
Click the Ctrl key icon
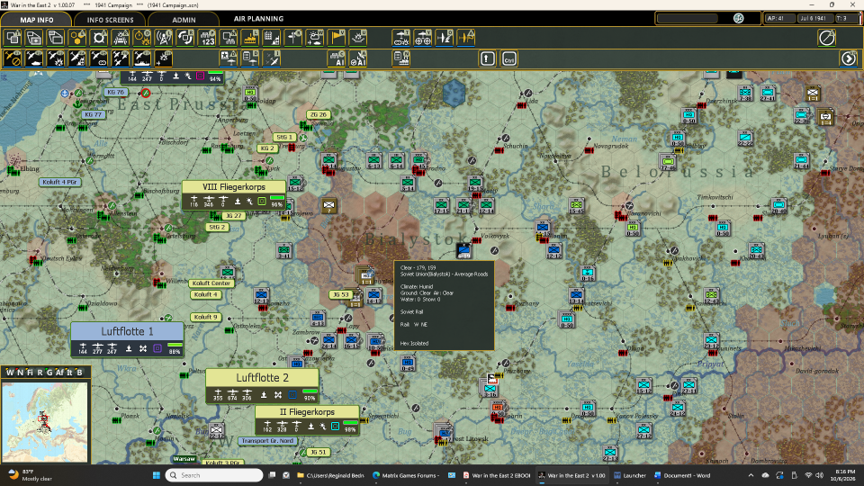pos(509,58)
